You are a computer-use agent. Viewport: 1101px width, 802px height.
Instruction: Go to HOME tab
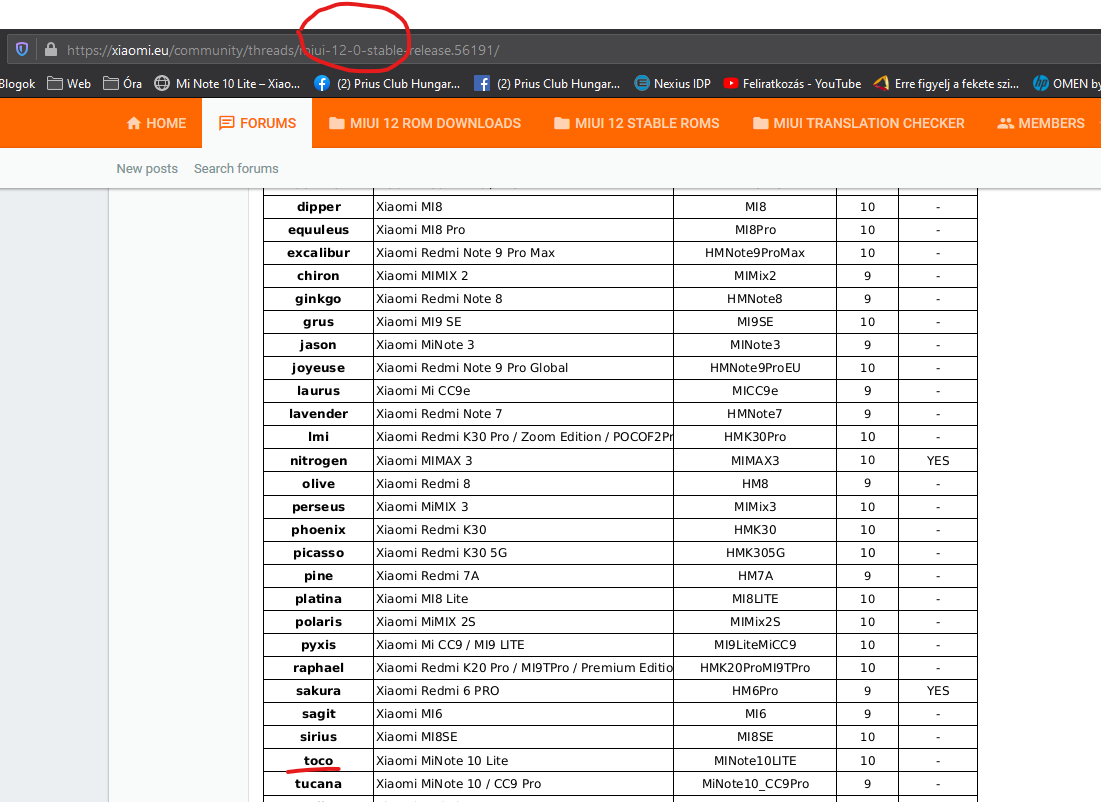[156, 123]
